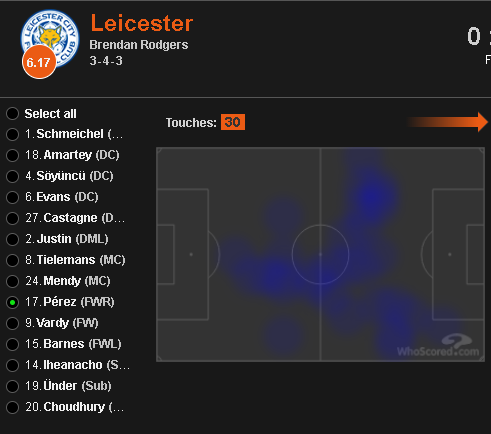This screenshot has height=434, width=491.
Task: Deselect the active Pérez (FWR) radio
Action: click(12, 302)
